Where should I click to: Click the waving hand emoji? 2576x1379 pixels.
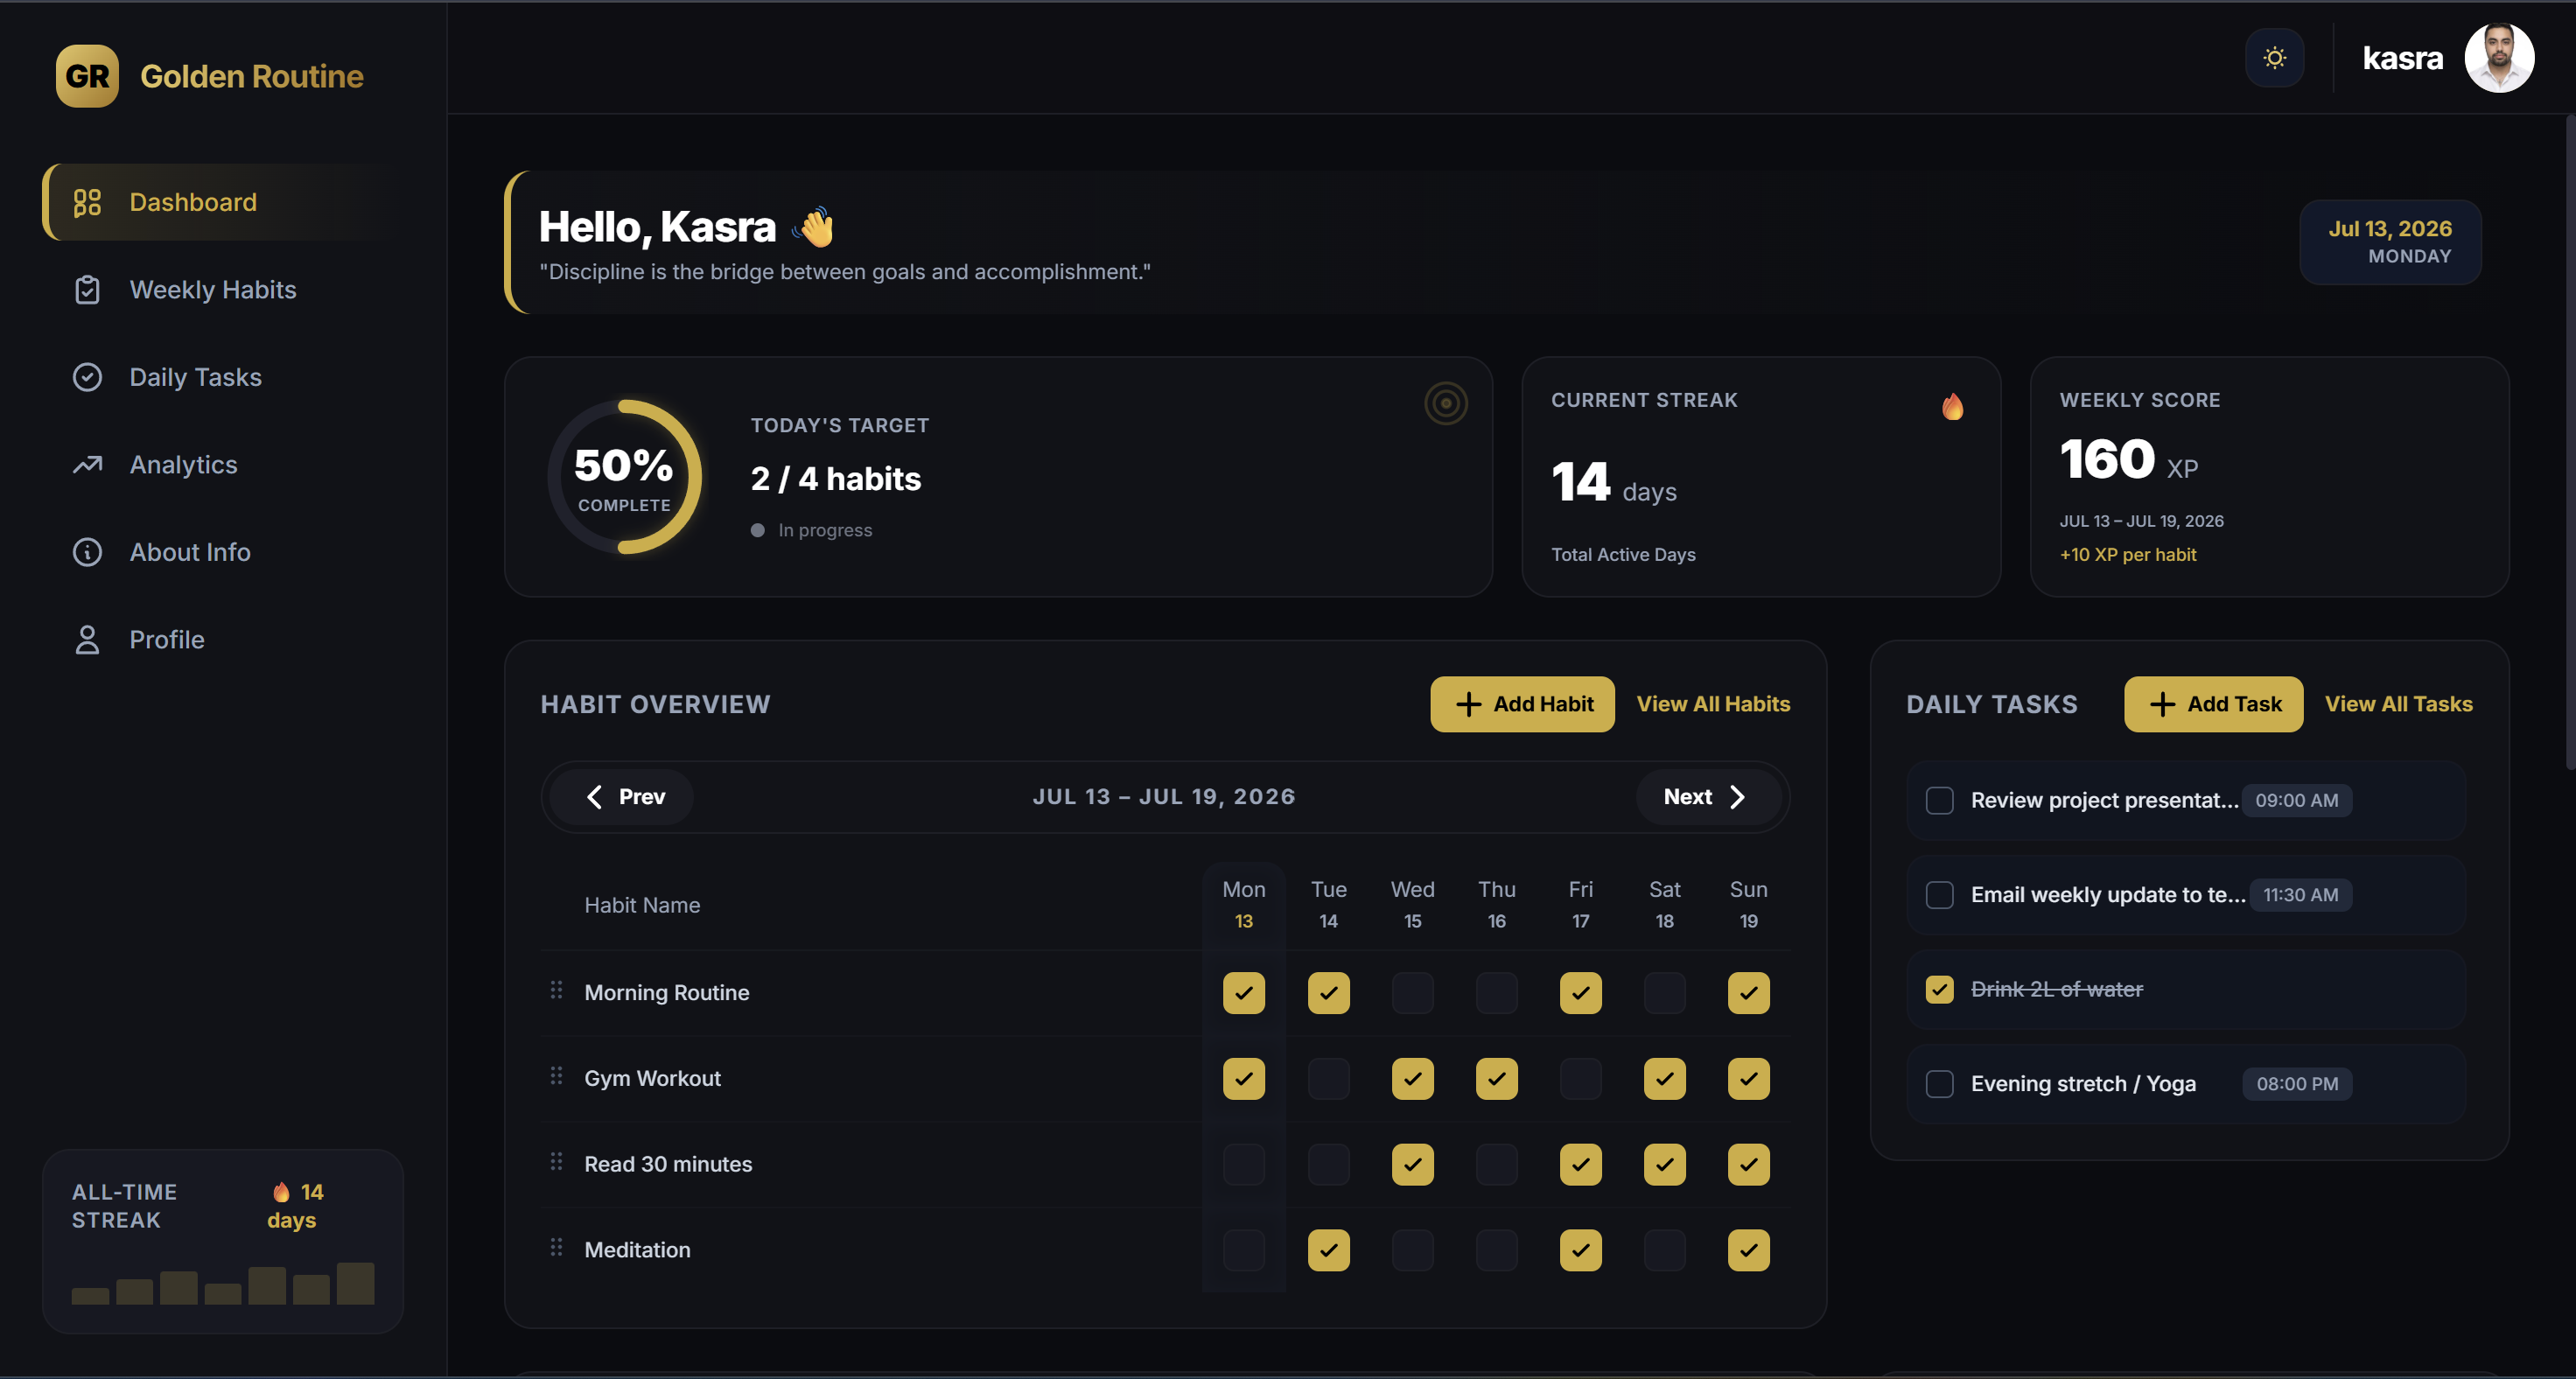(x=814, y=227)
